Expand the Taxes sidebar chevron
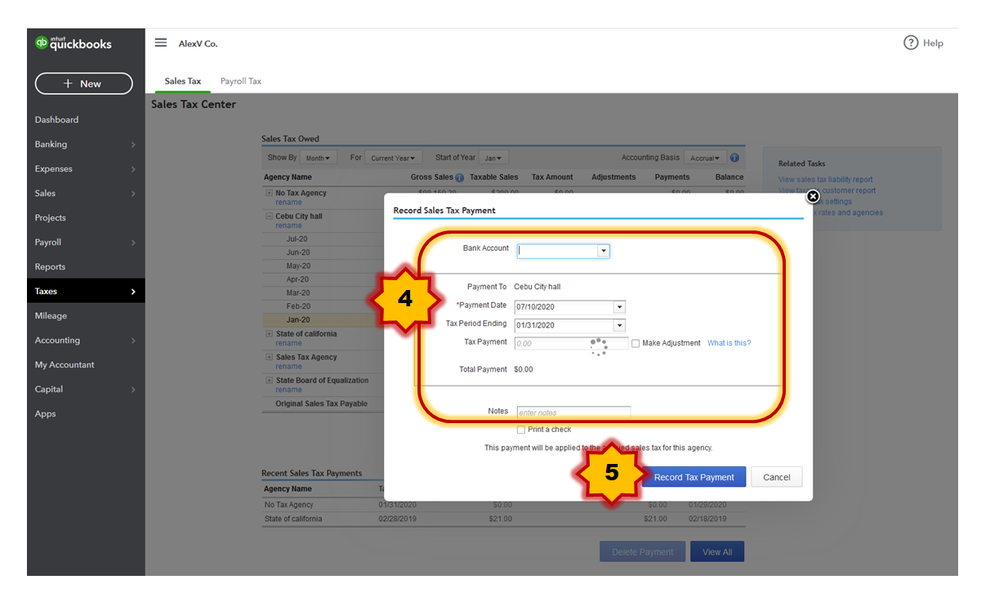The image size is (999, 602). [x=133, y=292]
